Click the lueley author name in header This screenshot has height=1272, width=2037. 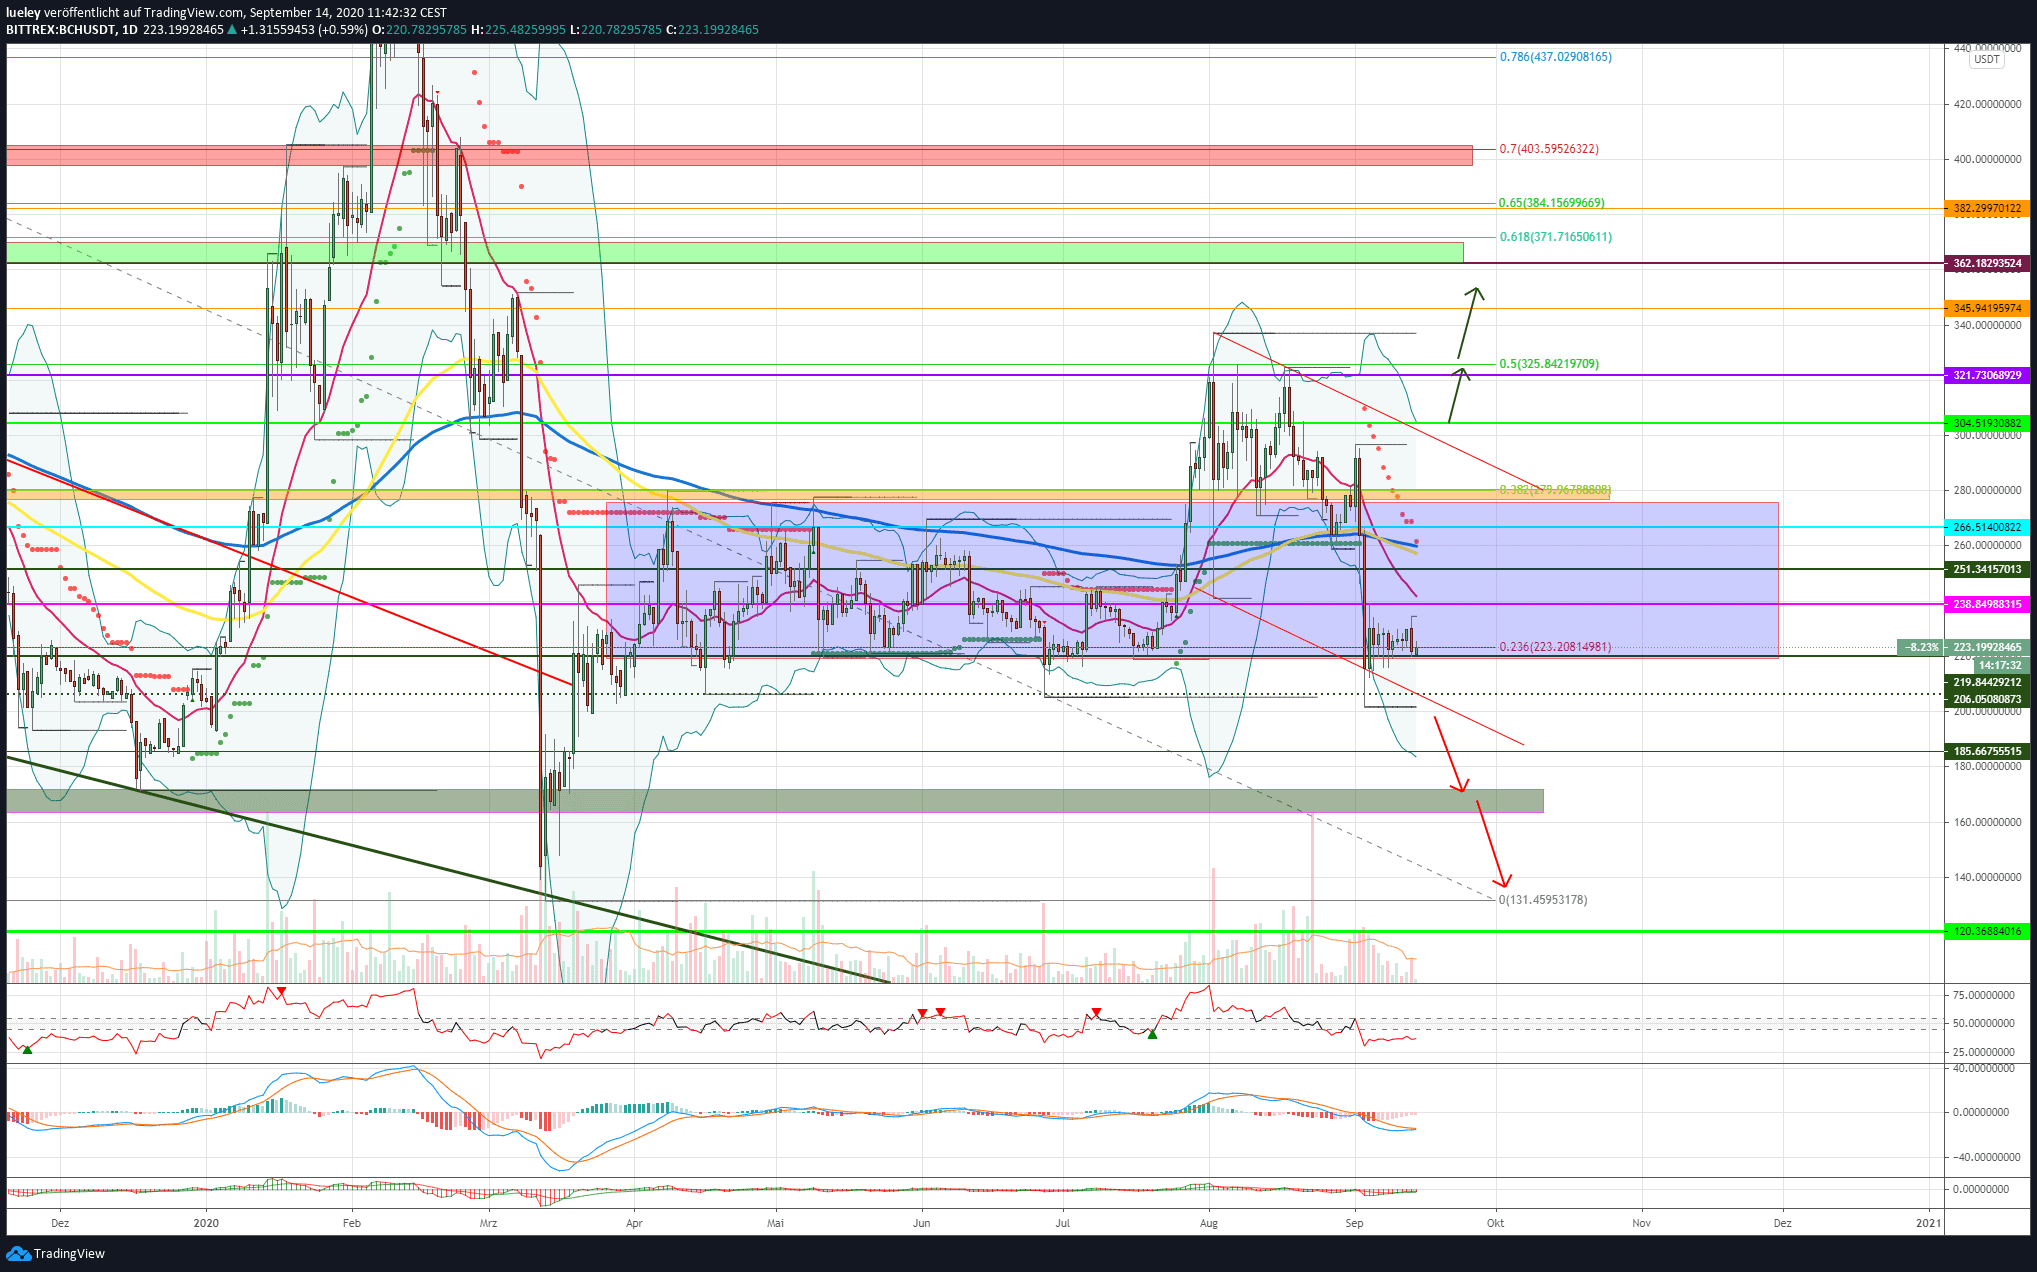[x=23, y=13]
